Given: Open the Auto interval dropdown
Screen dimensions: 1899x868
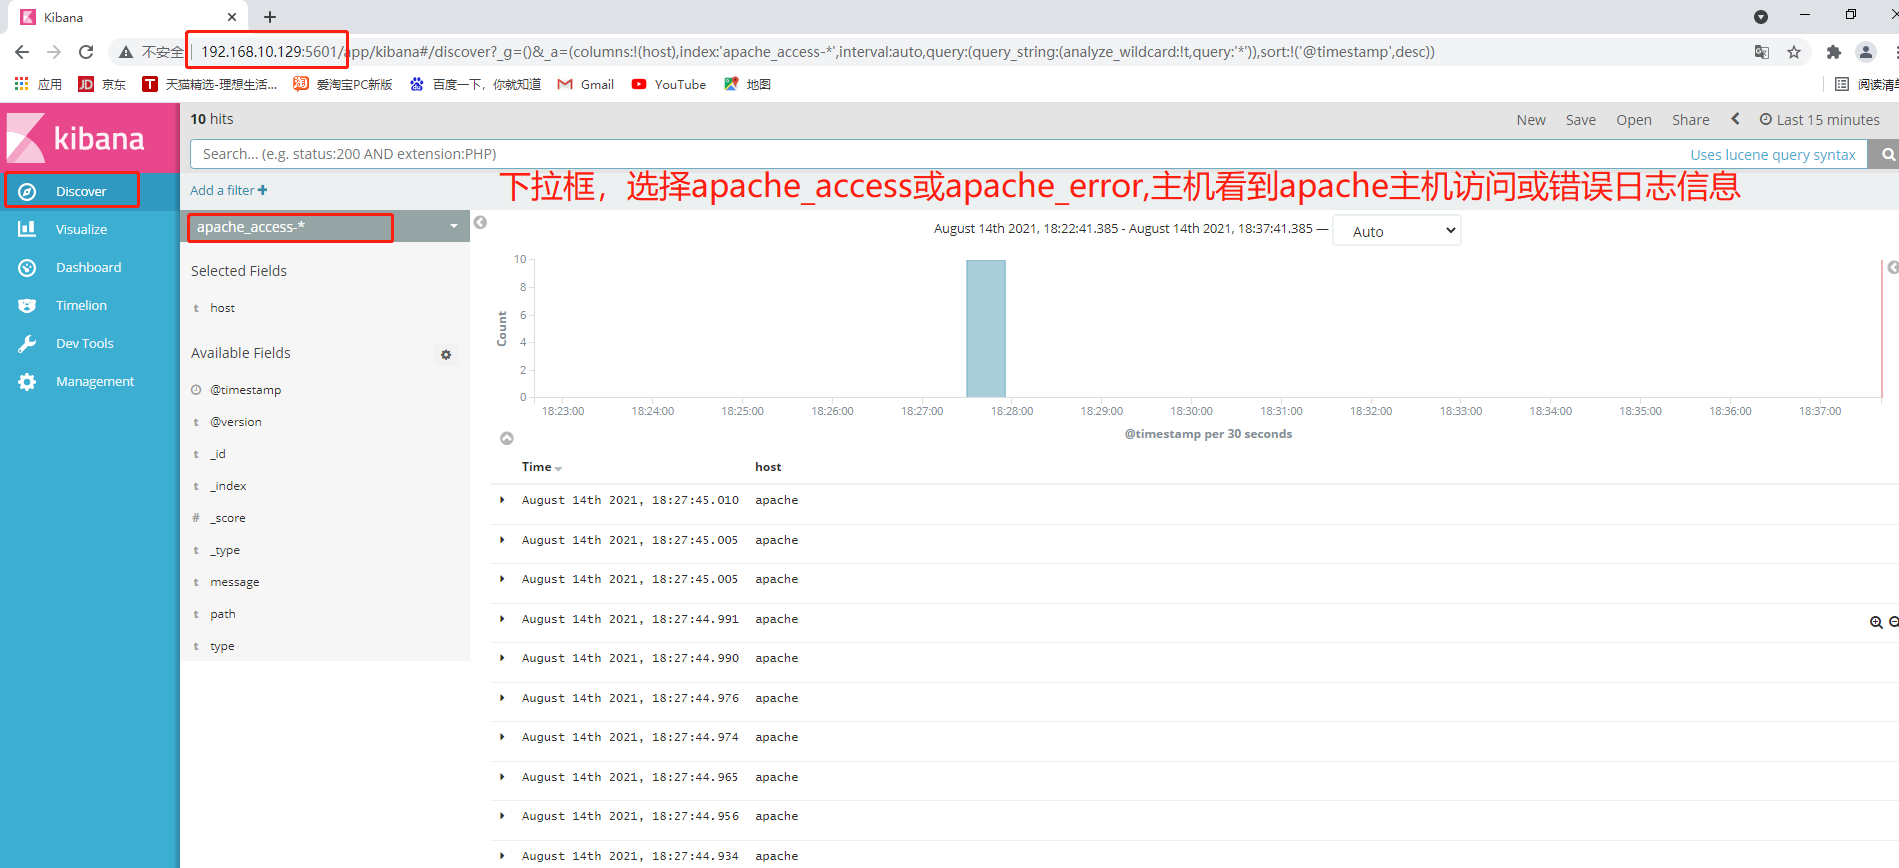Looking at the screenshot, I should pyautogui.click(x=1397, y=231).
